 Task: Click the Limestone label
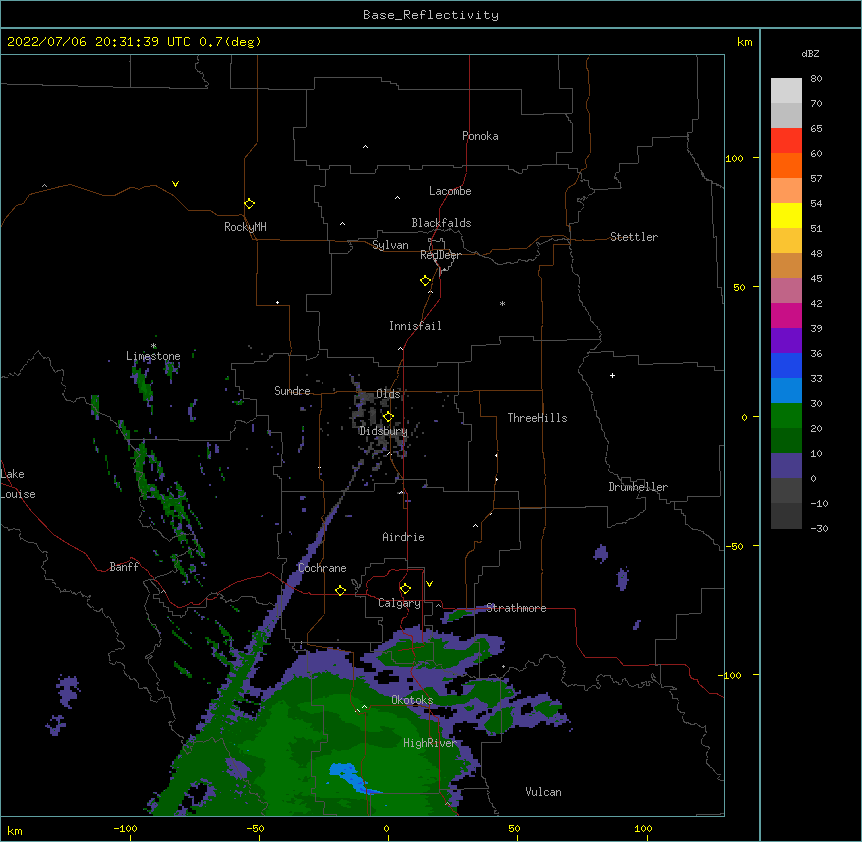153,356
